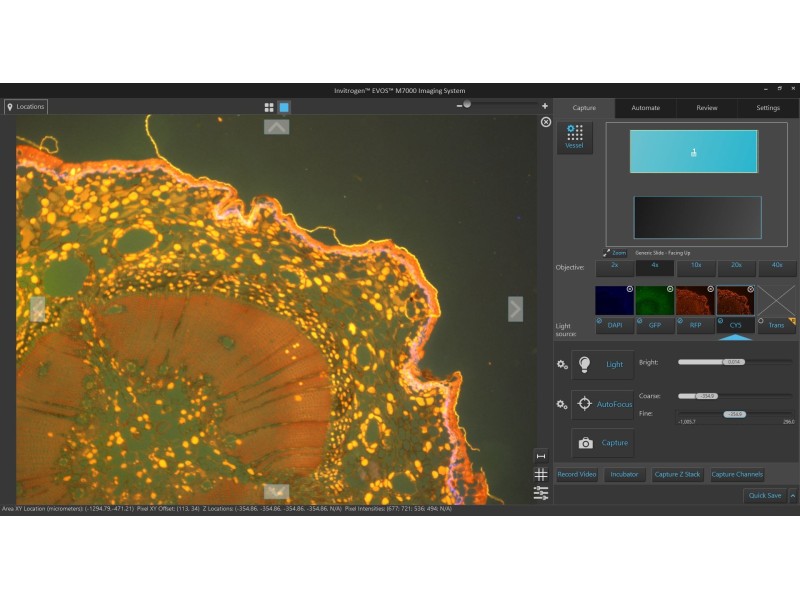Move stage up with top chevron
Viewport: 800px width, 600px height.
coord(276,127)
